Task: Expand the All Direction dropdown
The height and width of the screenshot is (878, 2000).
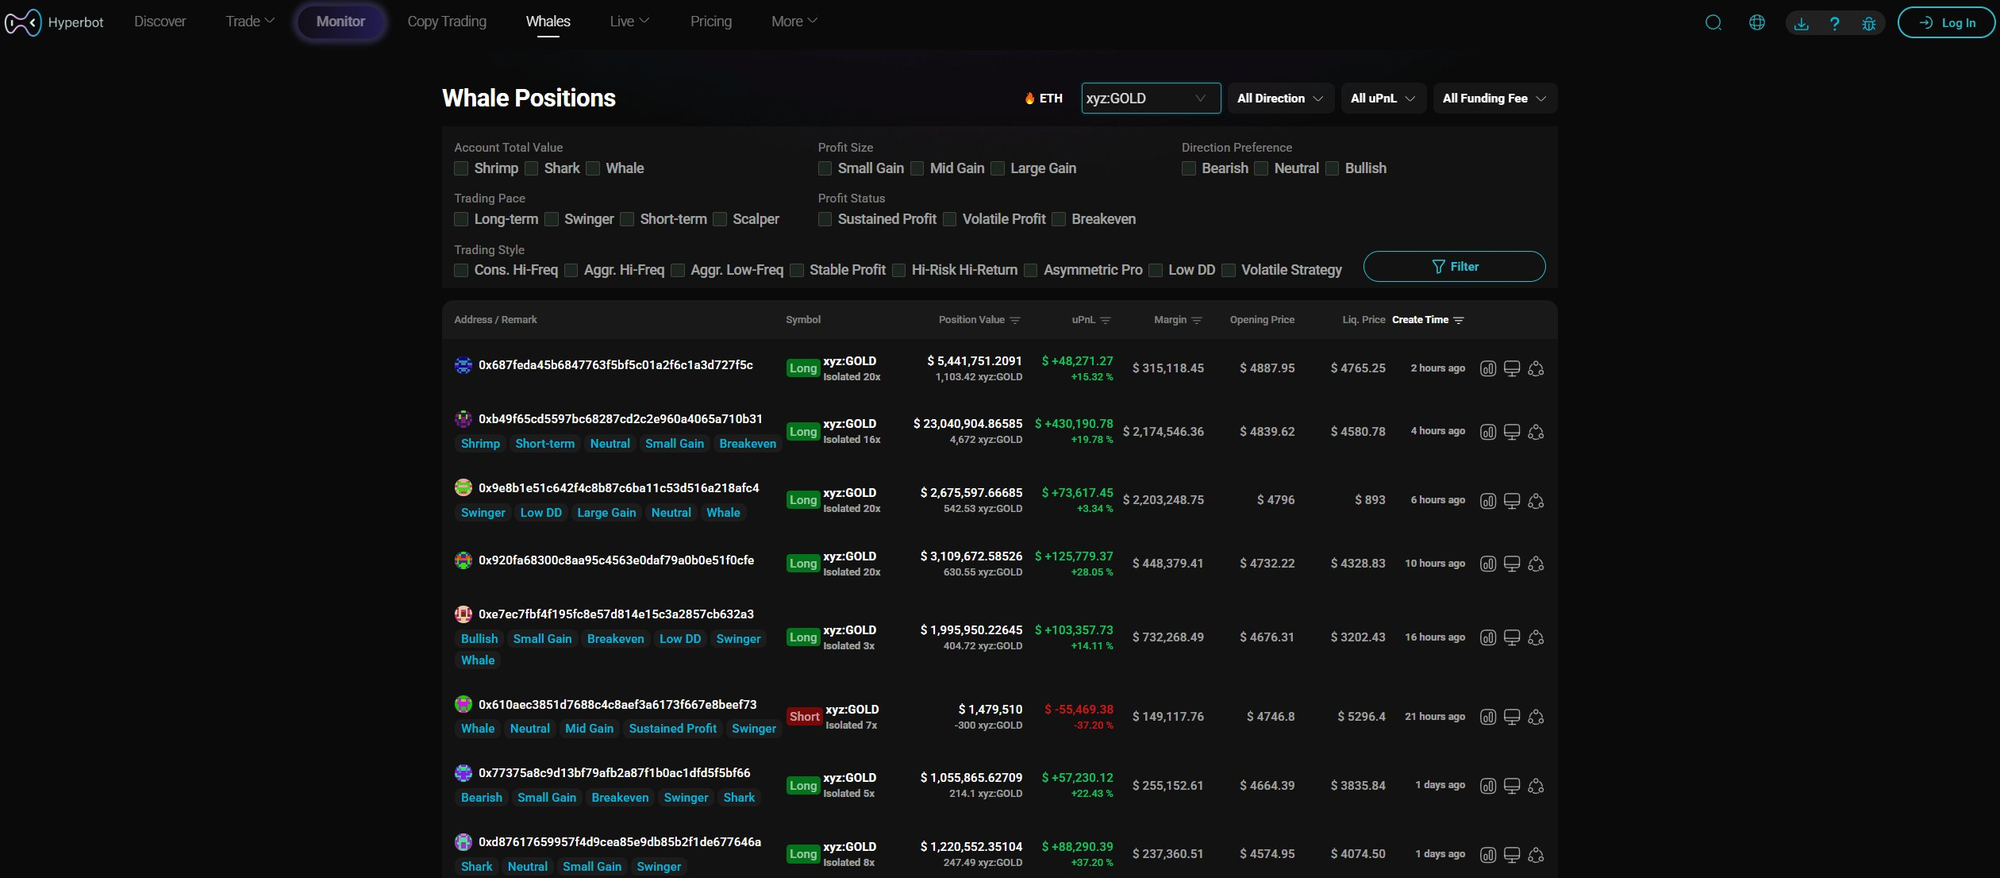Action: coord(1280,98)
